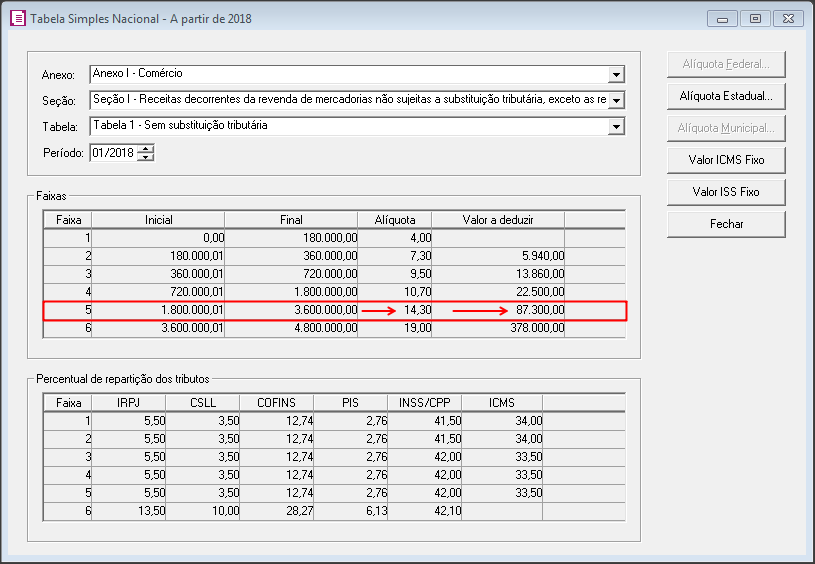The image size is (815, 564).
Task: Click Alíquota column header
Action: (x=395, y=220)
